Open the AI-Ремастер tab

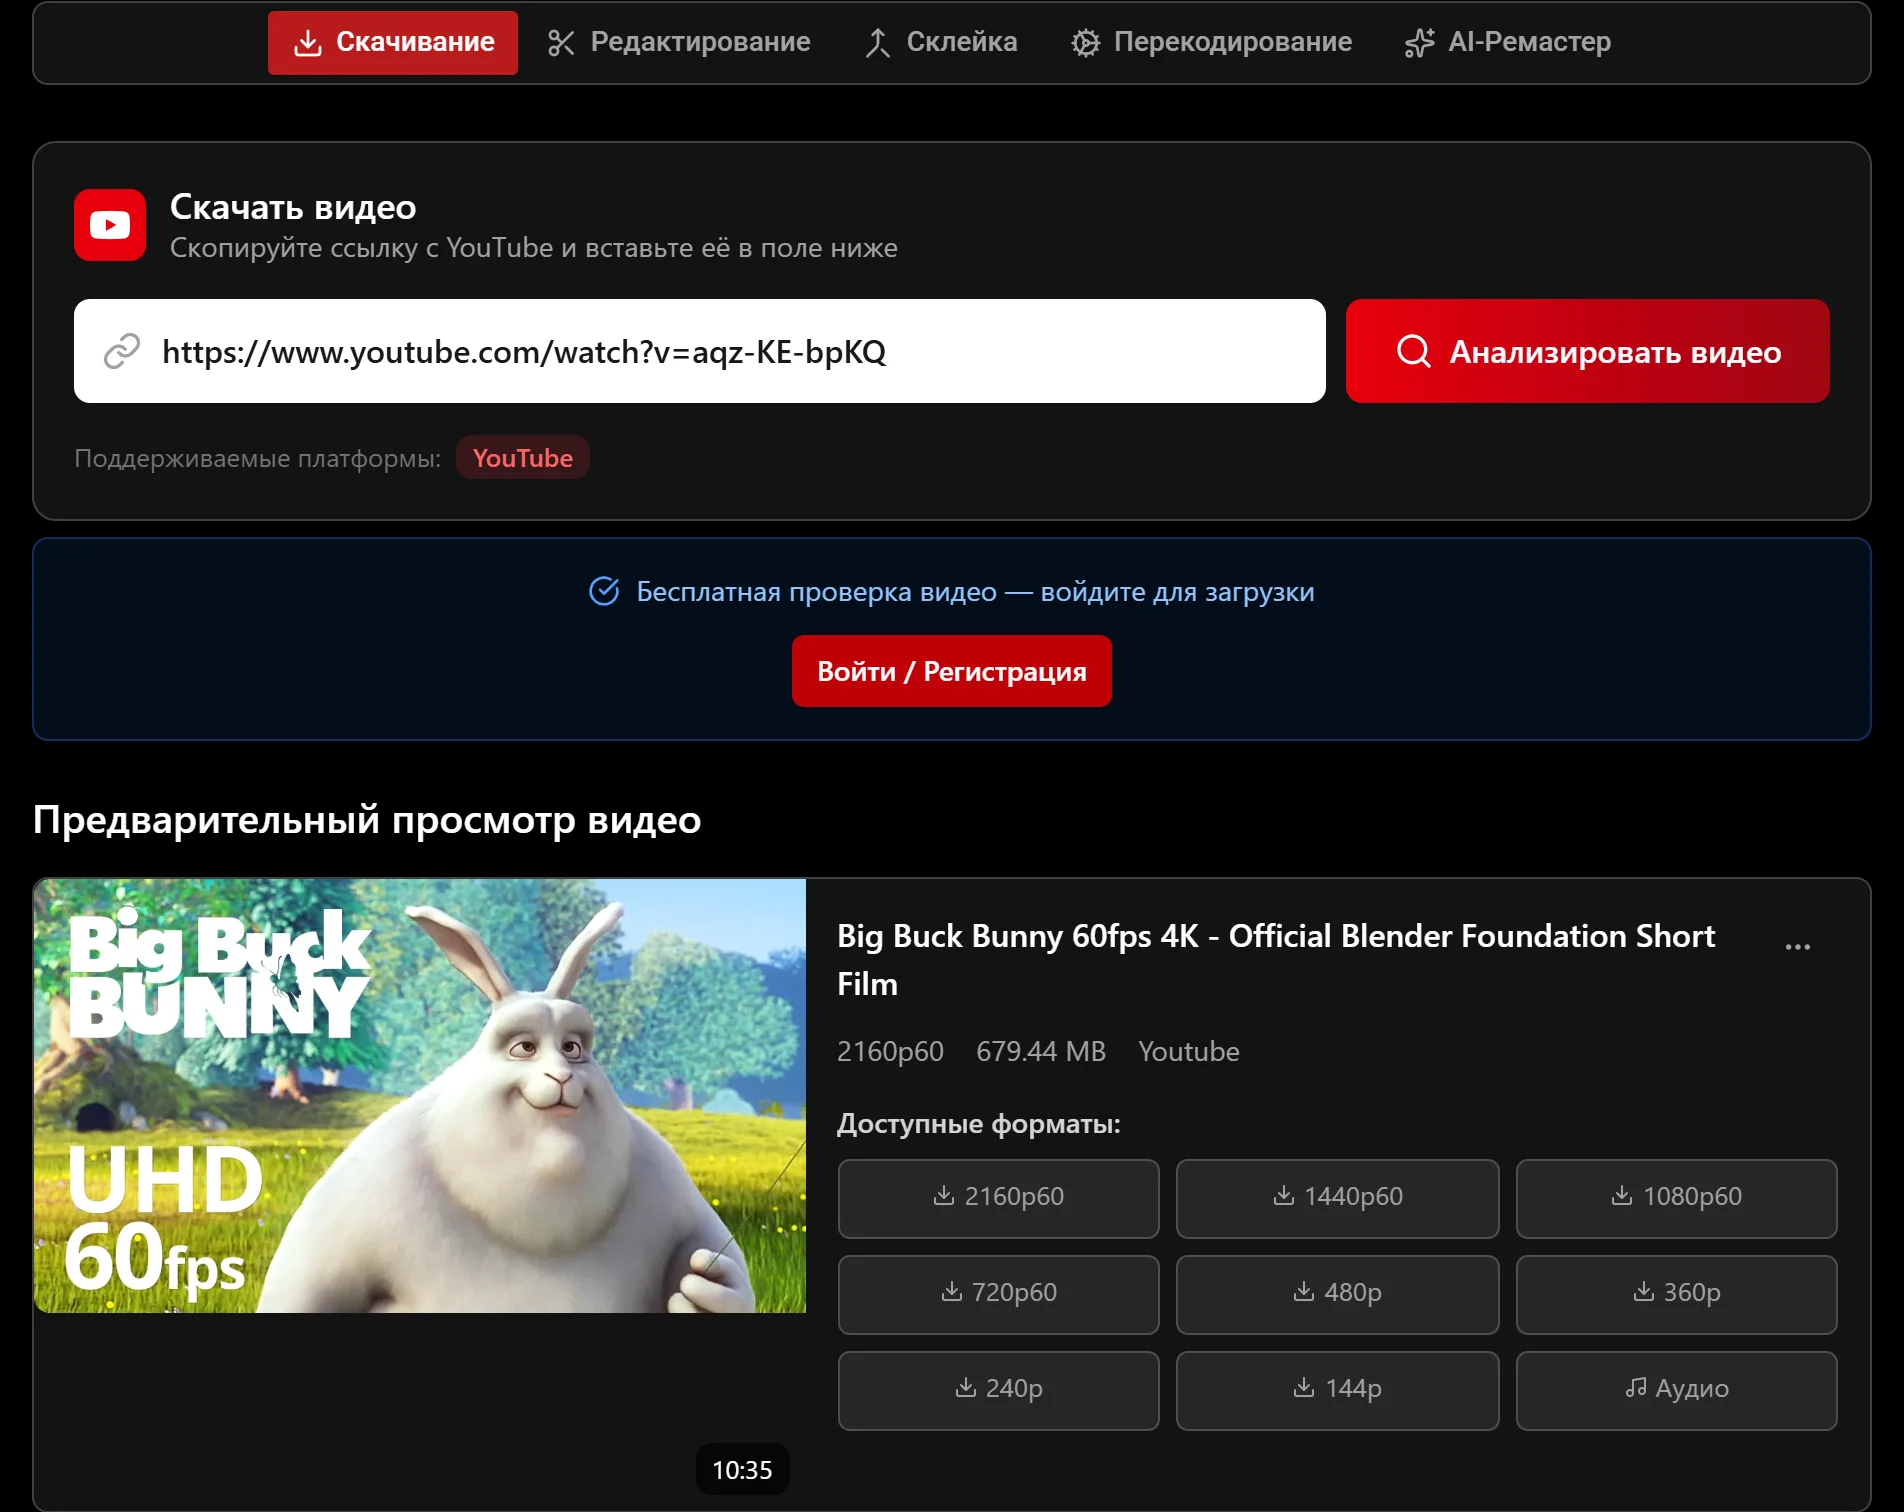click(x=1508, y=42)
